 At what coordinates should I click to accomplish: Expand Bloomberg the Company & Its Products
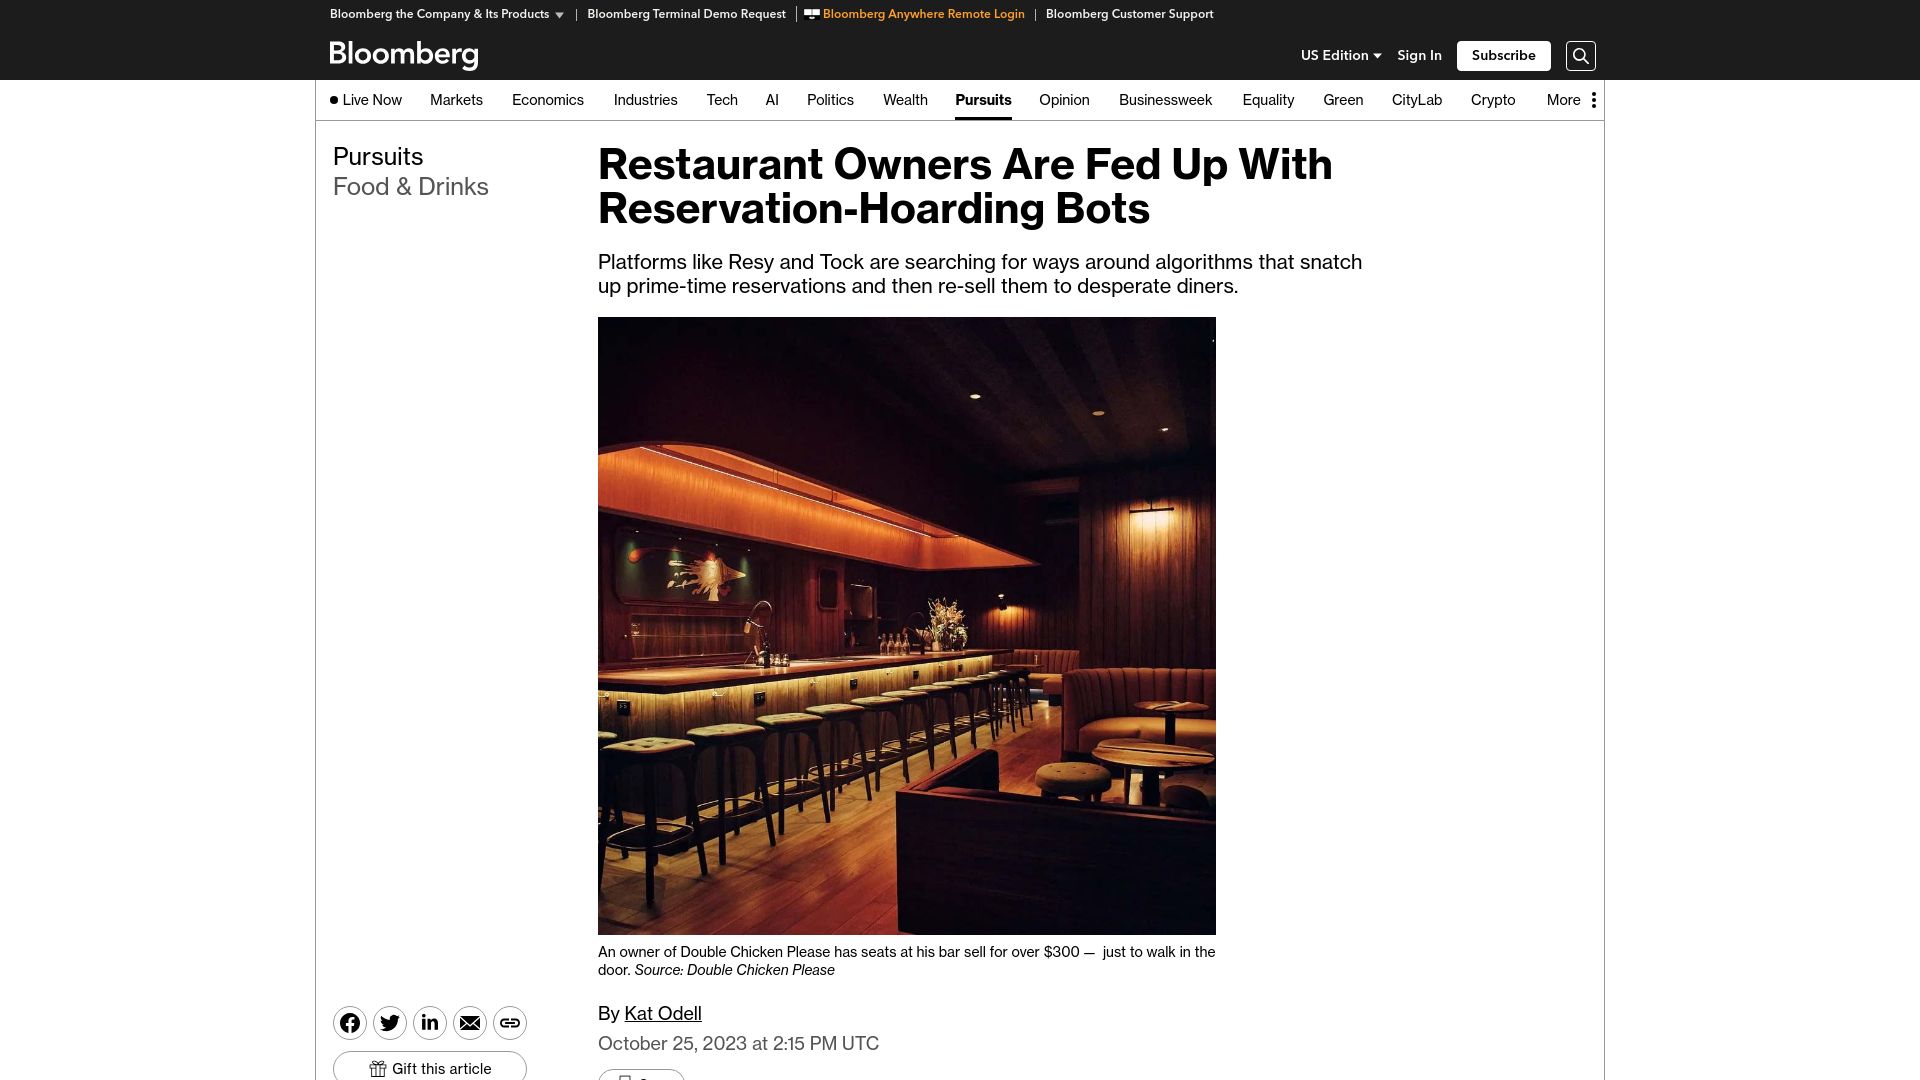coord(447,14)
